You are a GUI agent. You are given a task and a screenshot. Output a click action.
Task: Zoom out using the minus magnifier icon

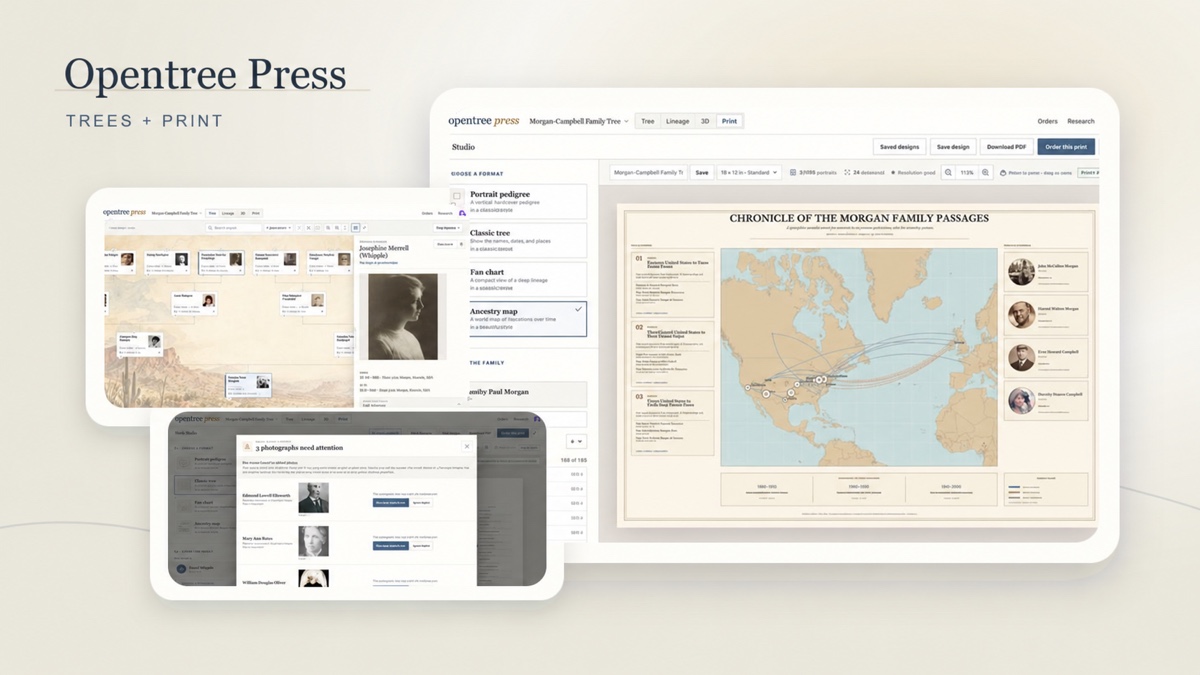(x=949, y=172)
